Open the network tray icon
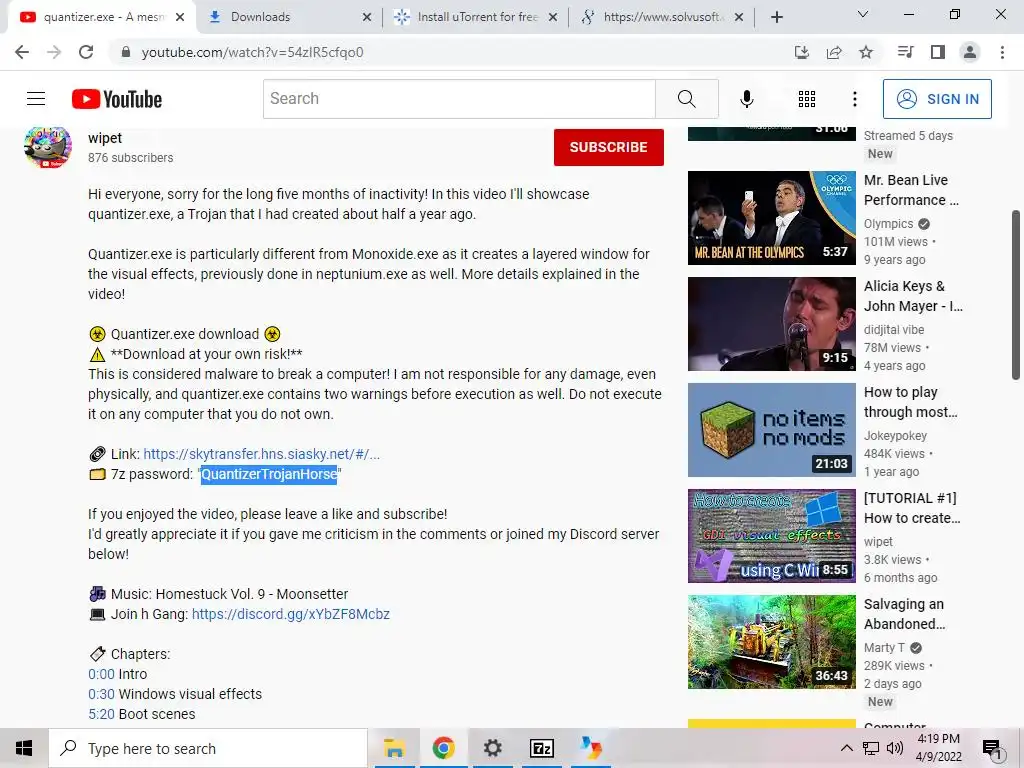Screen dimensions: 1024x768 (x=871, y=748)
